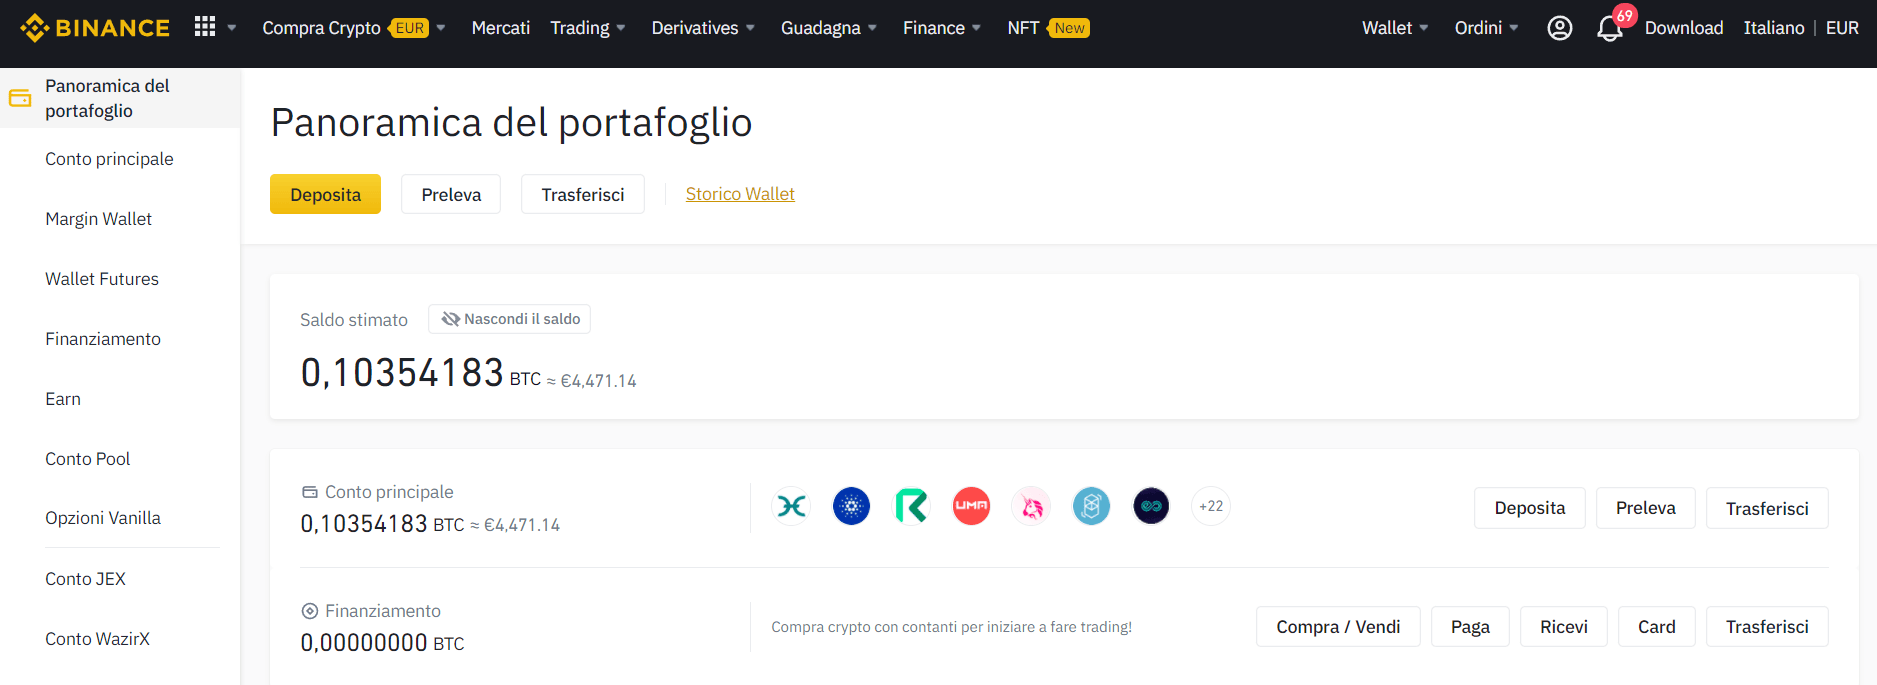
Task: Expand the Trading dropdown menu
Action: (x=588, y=28)
